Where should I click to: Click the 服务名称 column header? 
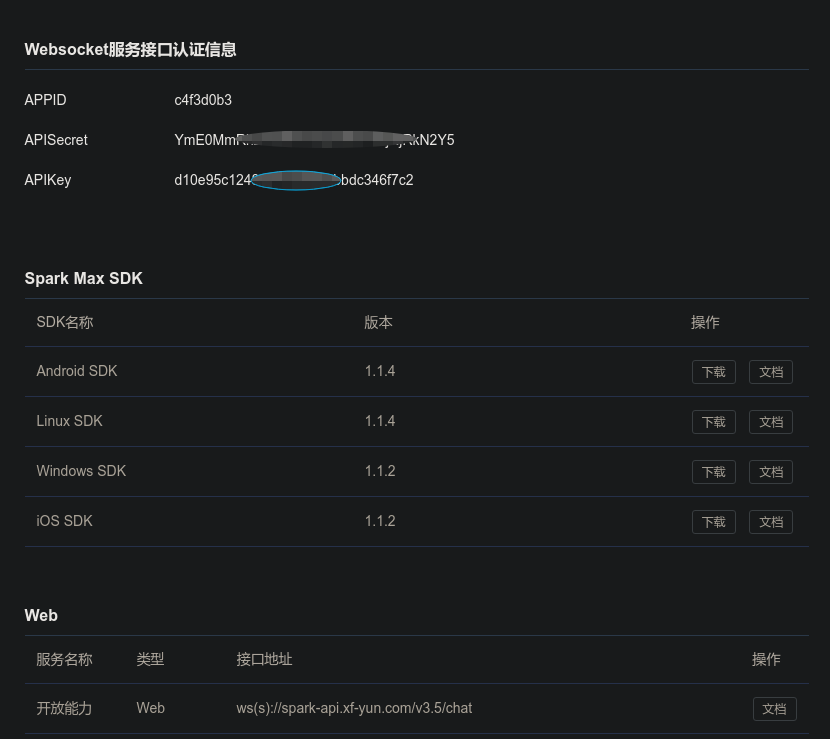point(65,660)
